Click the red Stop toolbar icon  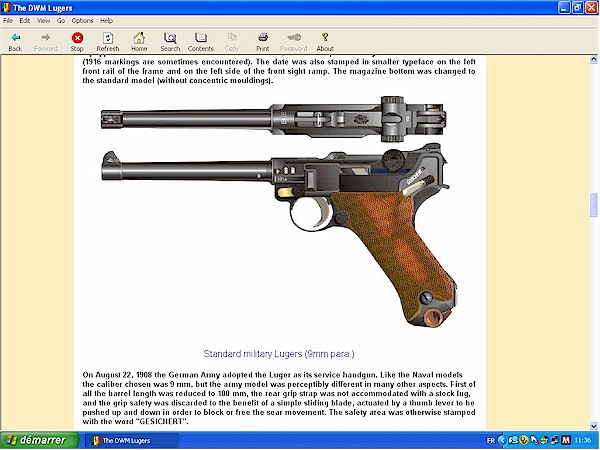[77, 42]
